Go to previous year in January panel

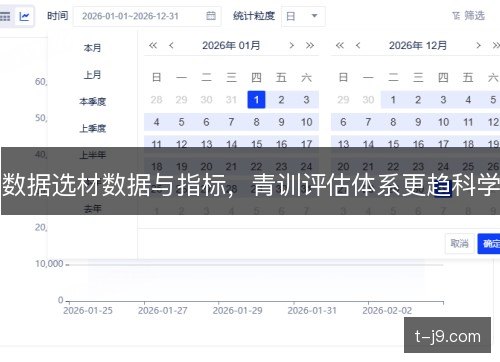(153, 45)
